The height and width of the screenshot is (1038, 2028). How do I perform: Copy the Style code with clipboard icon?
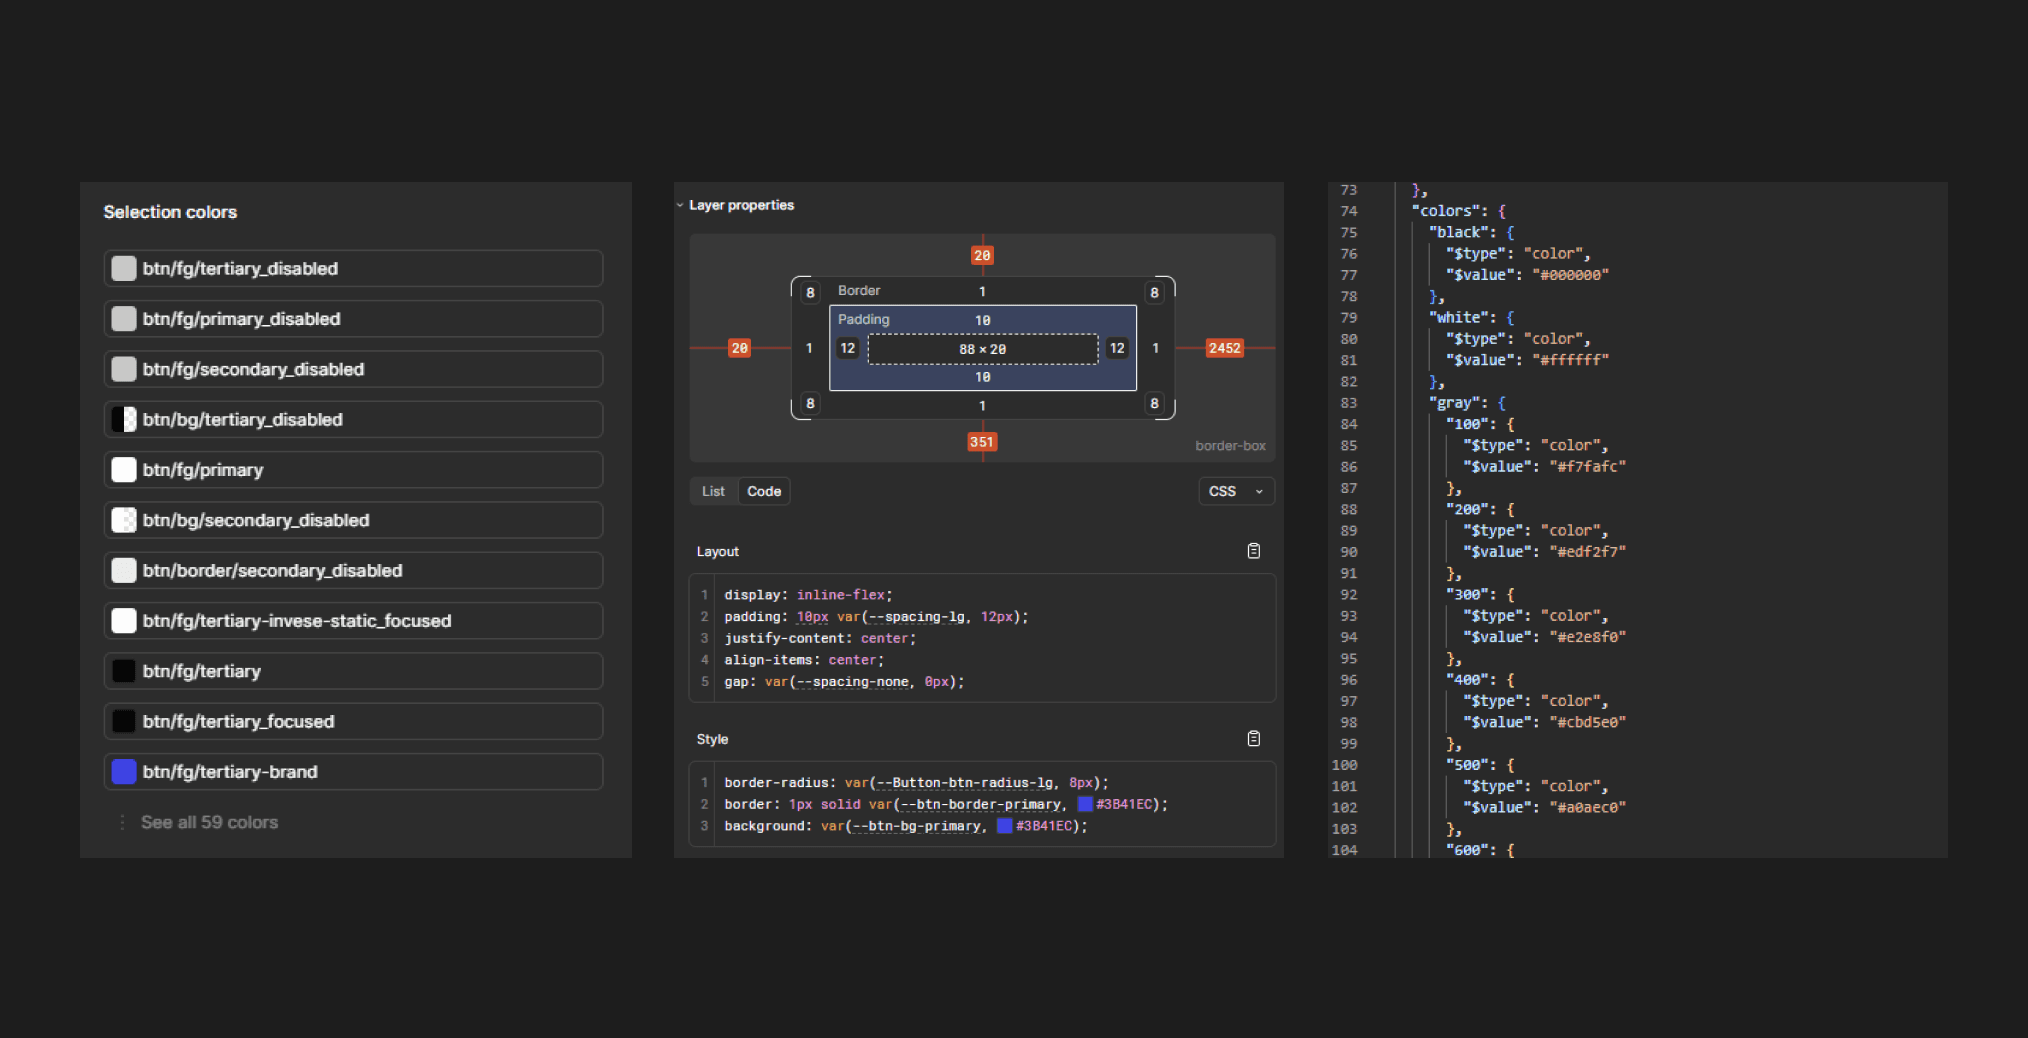(1253, 739)
